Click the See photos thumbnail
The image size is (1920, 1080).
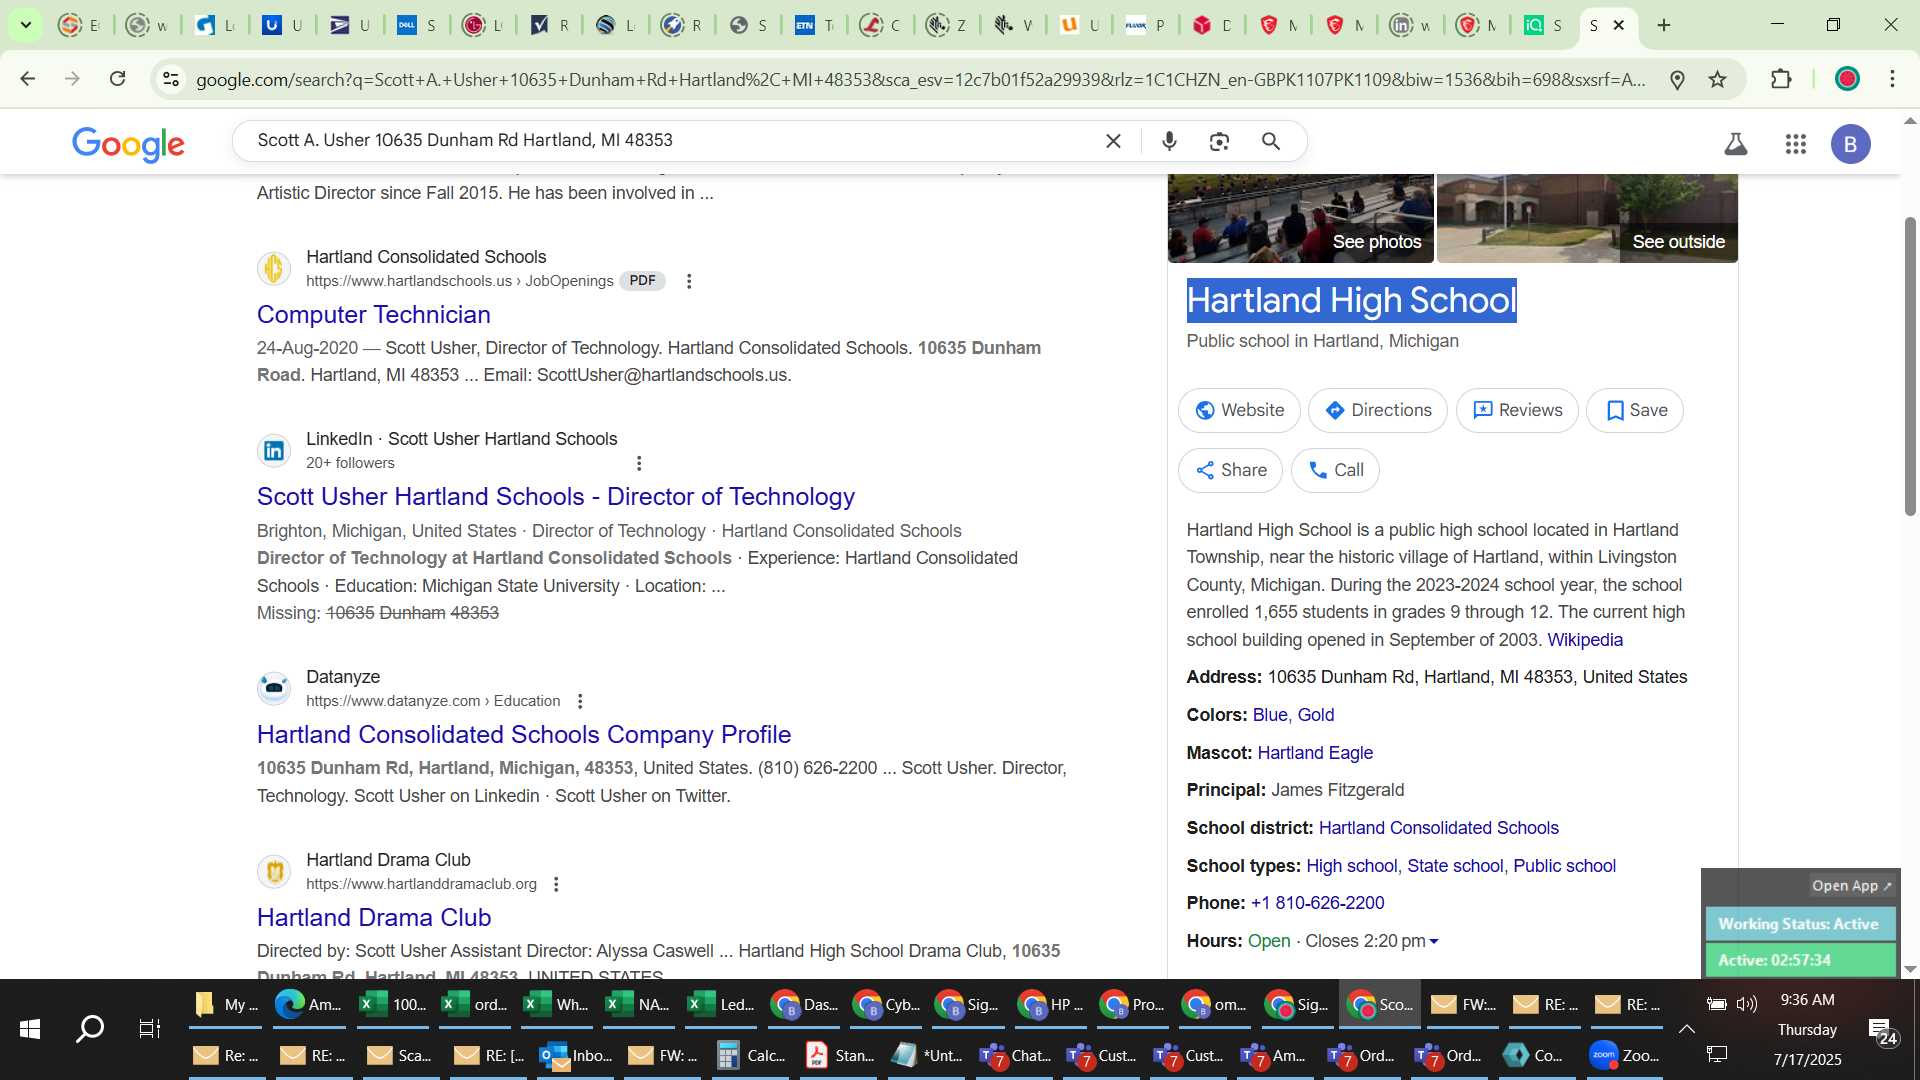tap(1300, 218)
